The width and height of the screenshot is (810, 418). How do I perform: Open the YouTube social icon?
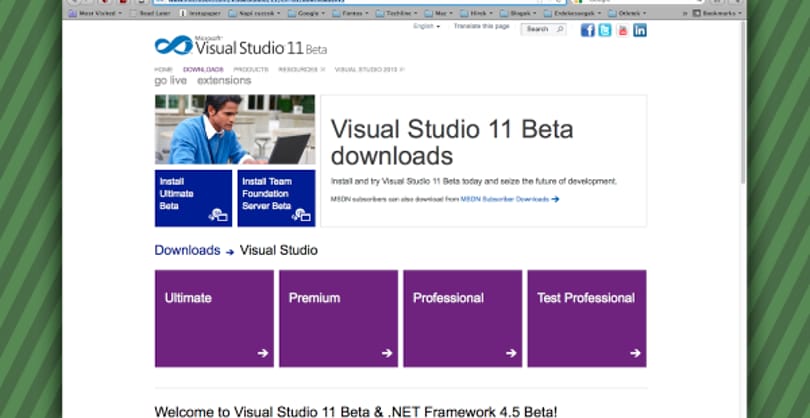[x=622, y=30]
